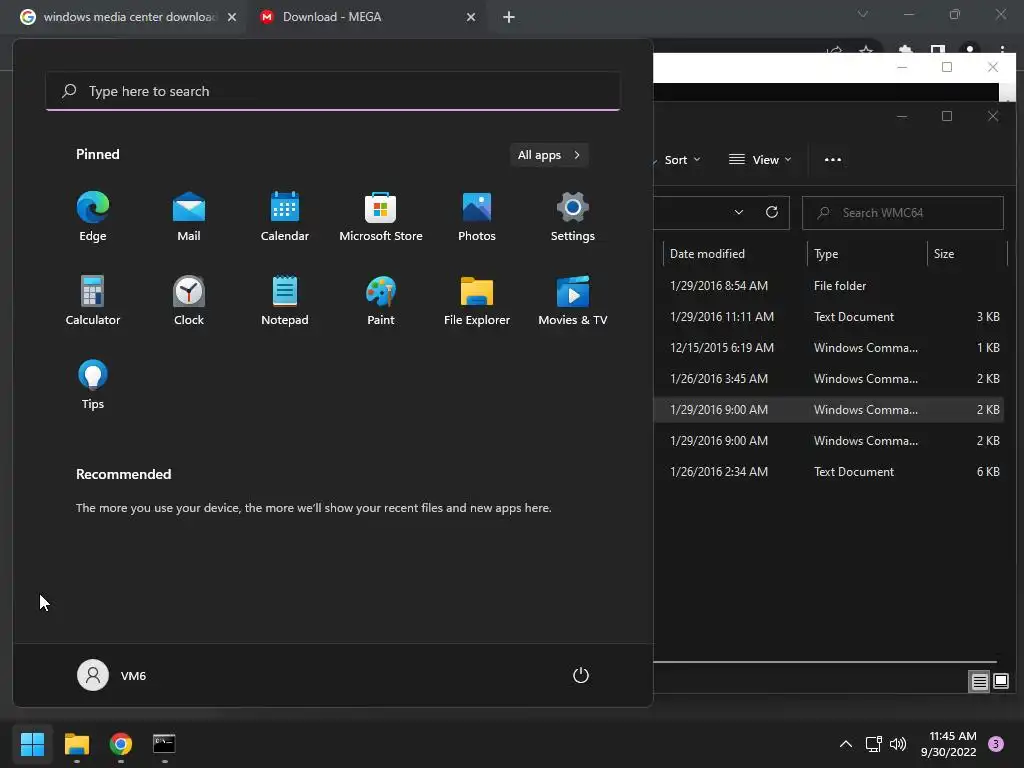Open the Calculator app
This screenshot has height=768, width=1024.
click(93, 301)
